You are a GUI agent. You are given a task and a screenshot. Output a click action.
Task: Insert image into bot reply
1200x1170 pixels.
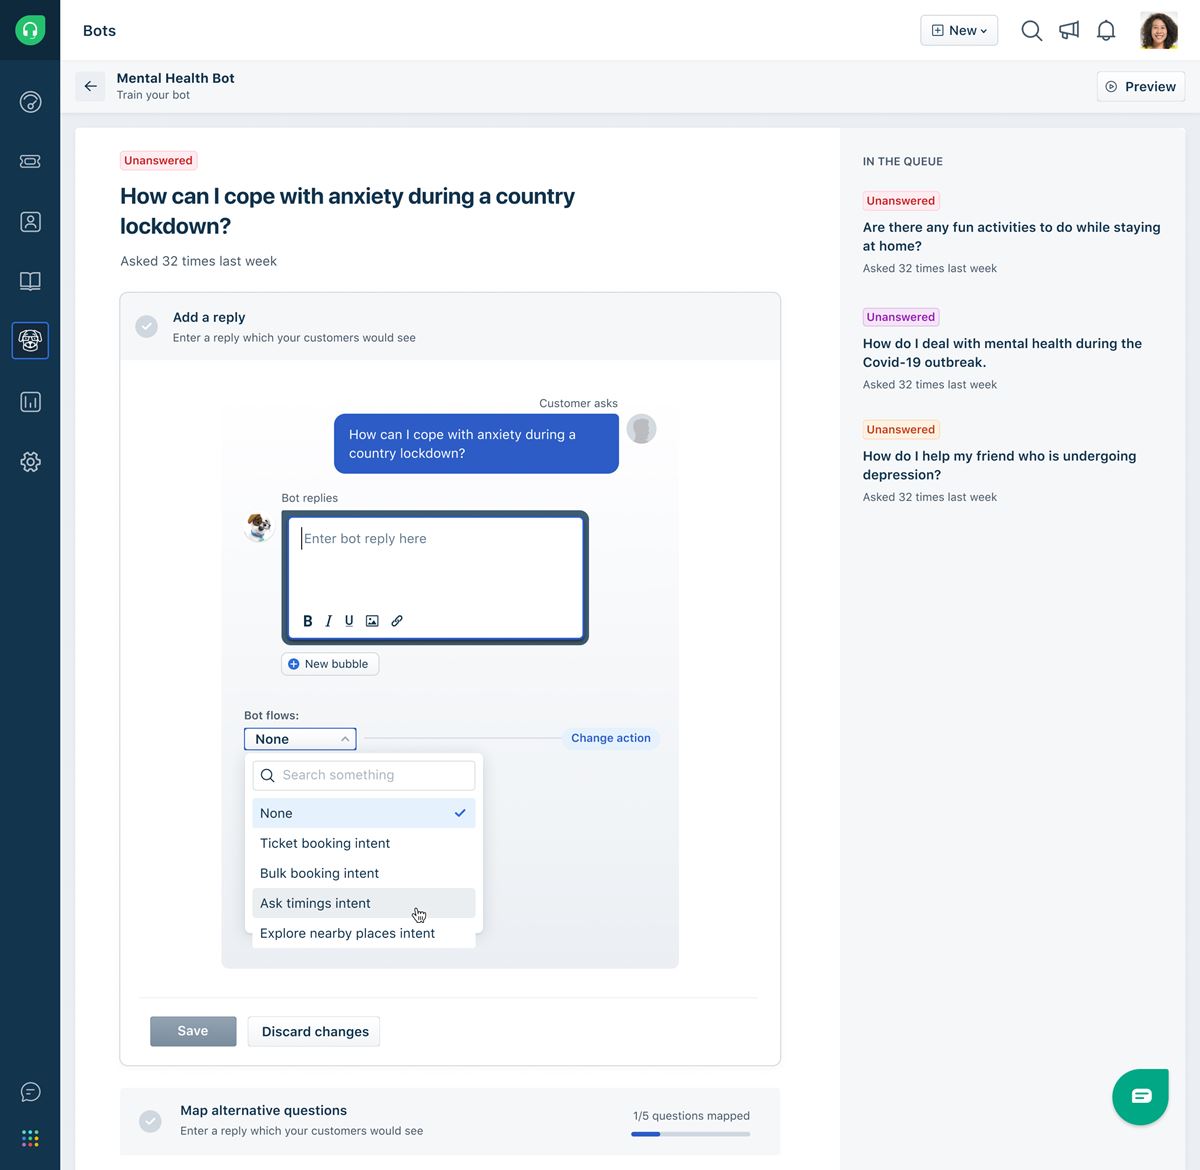[372, 621]
